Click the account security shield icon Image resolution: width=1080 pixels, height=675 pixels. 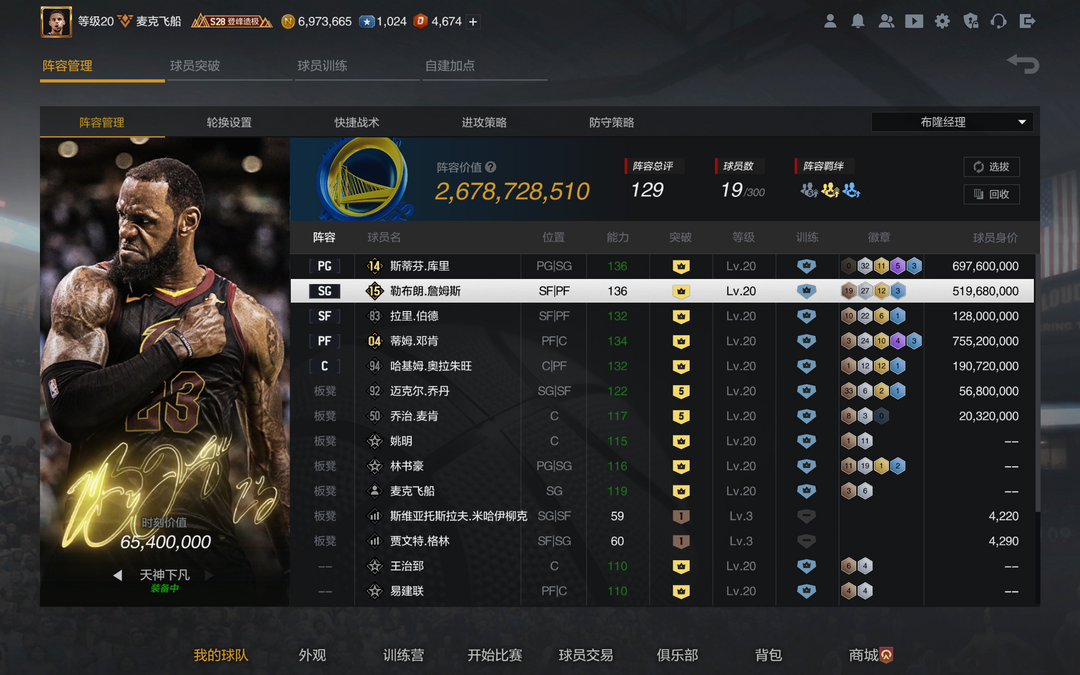(970, 21)
